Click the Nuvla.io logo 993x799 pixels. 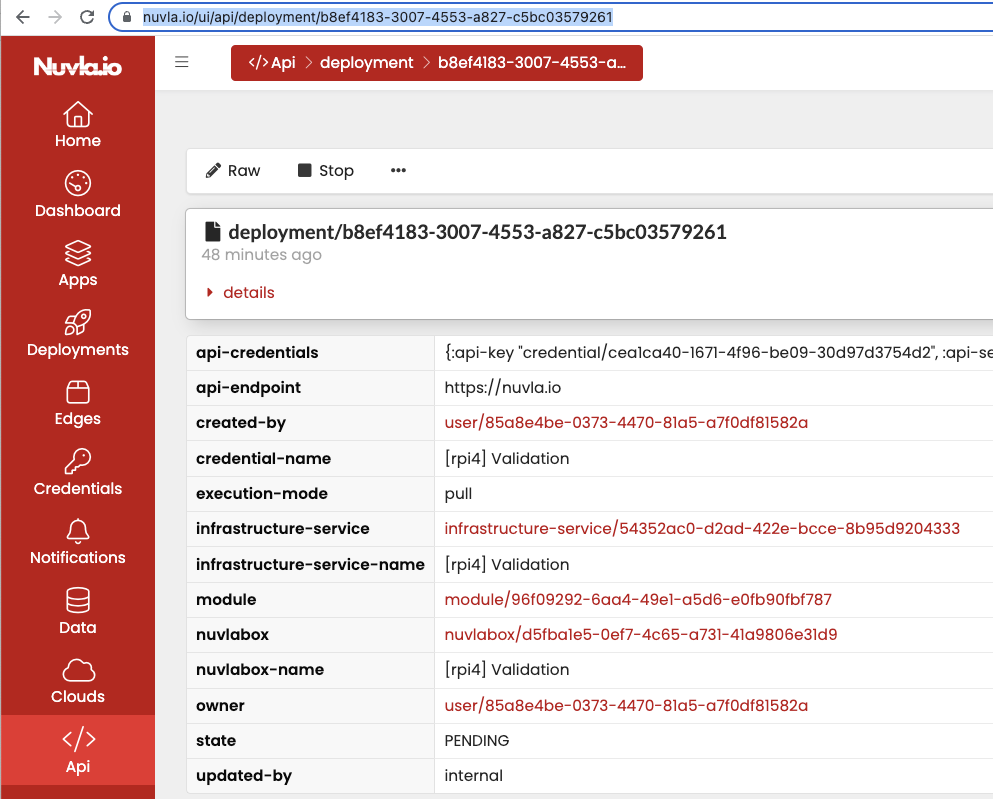point(77,66)
